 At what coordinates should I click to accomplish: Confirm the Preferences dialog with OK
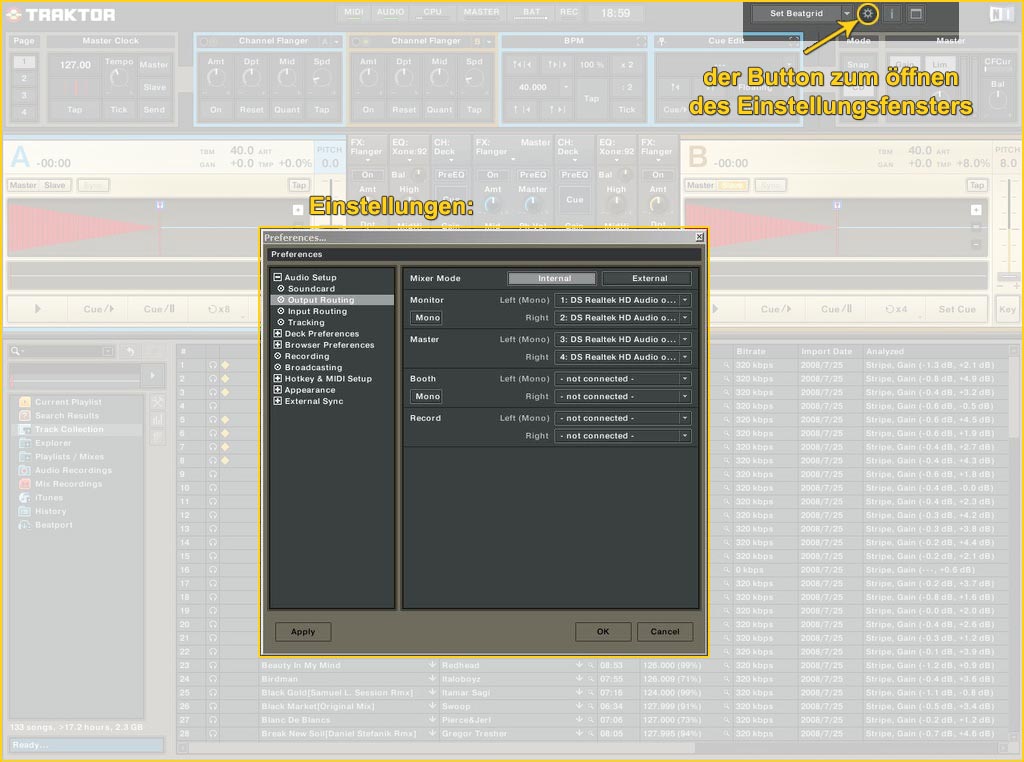click(603, 632)
